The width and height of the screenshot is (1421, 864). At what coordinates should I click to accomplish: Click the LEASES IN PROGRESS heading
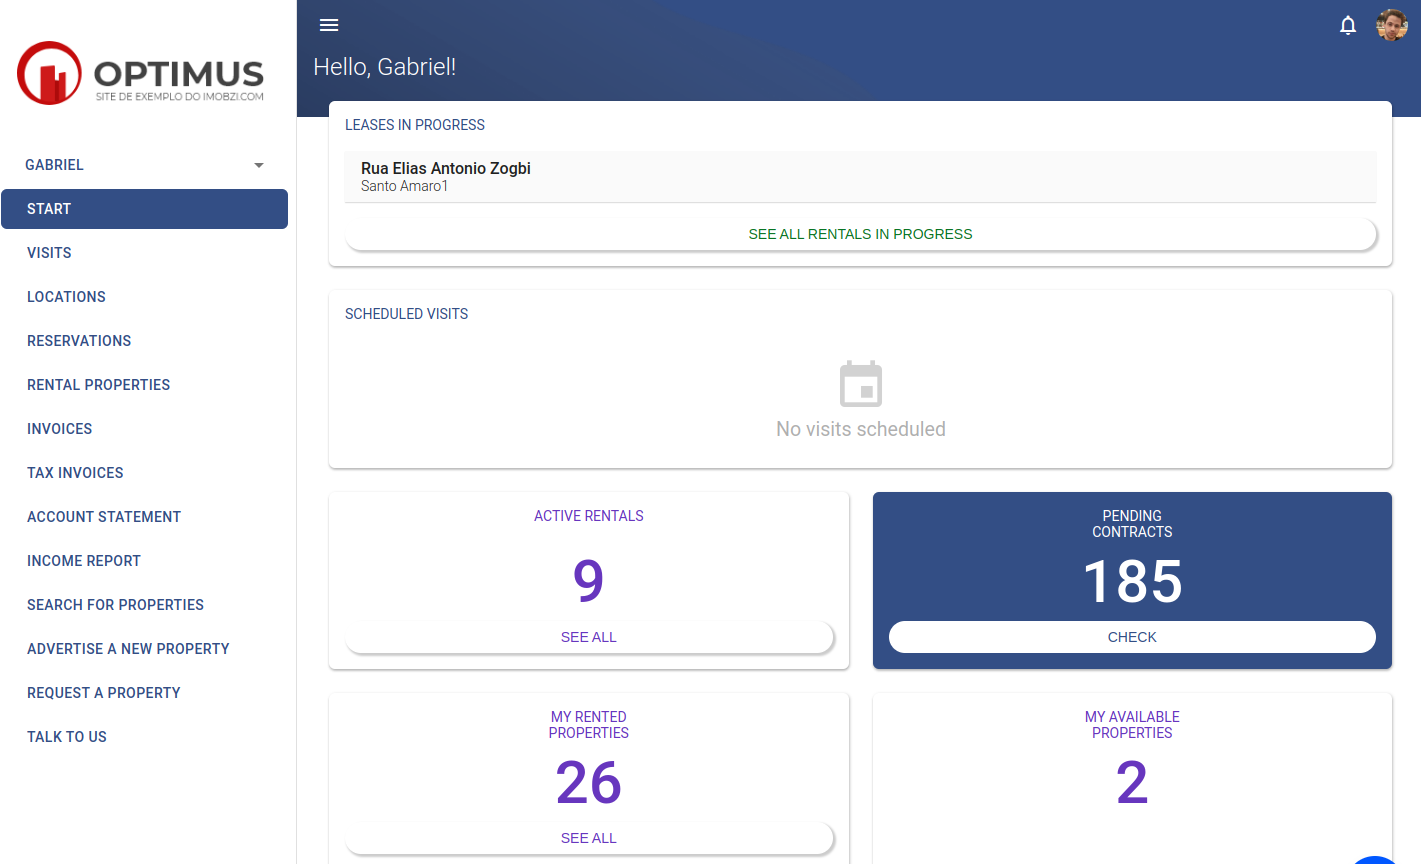415,125
